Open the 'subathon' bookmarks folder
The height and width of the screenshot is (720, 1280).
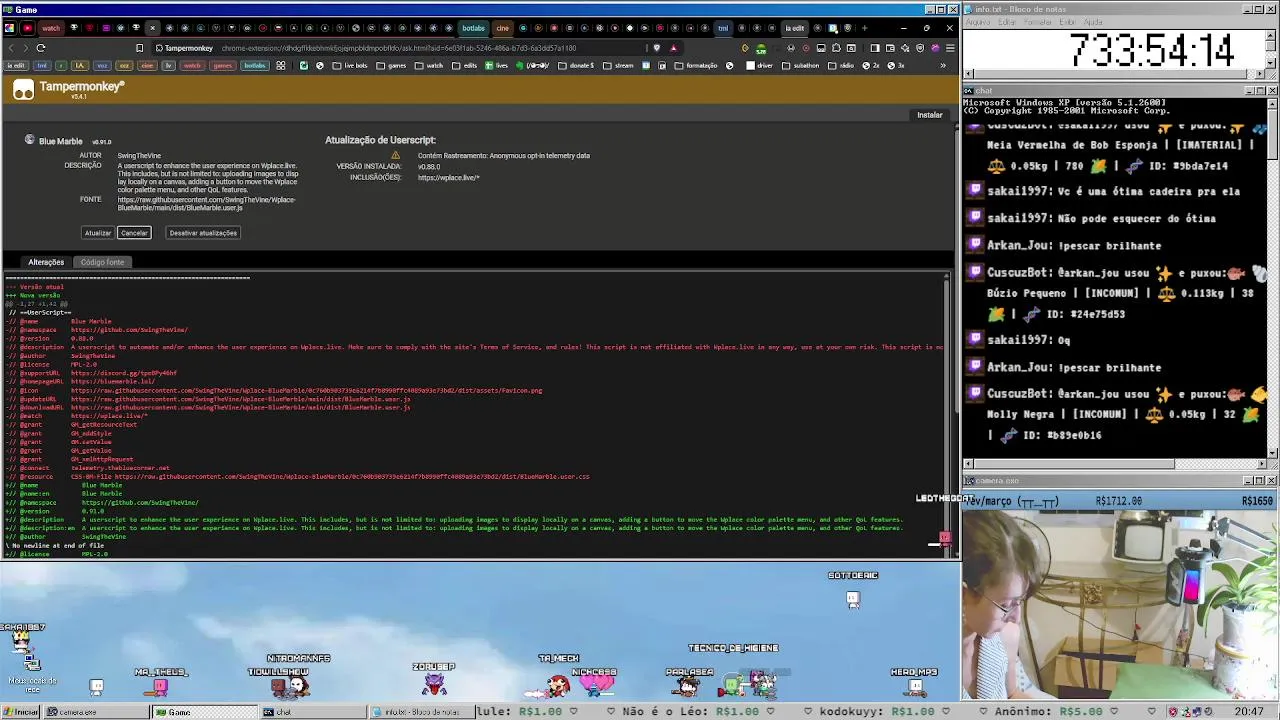pos(800,66)
